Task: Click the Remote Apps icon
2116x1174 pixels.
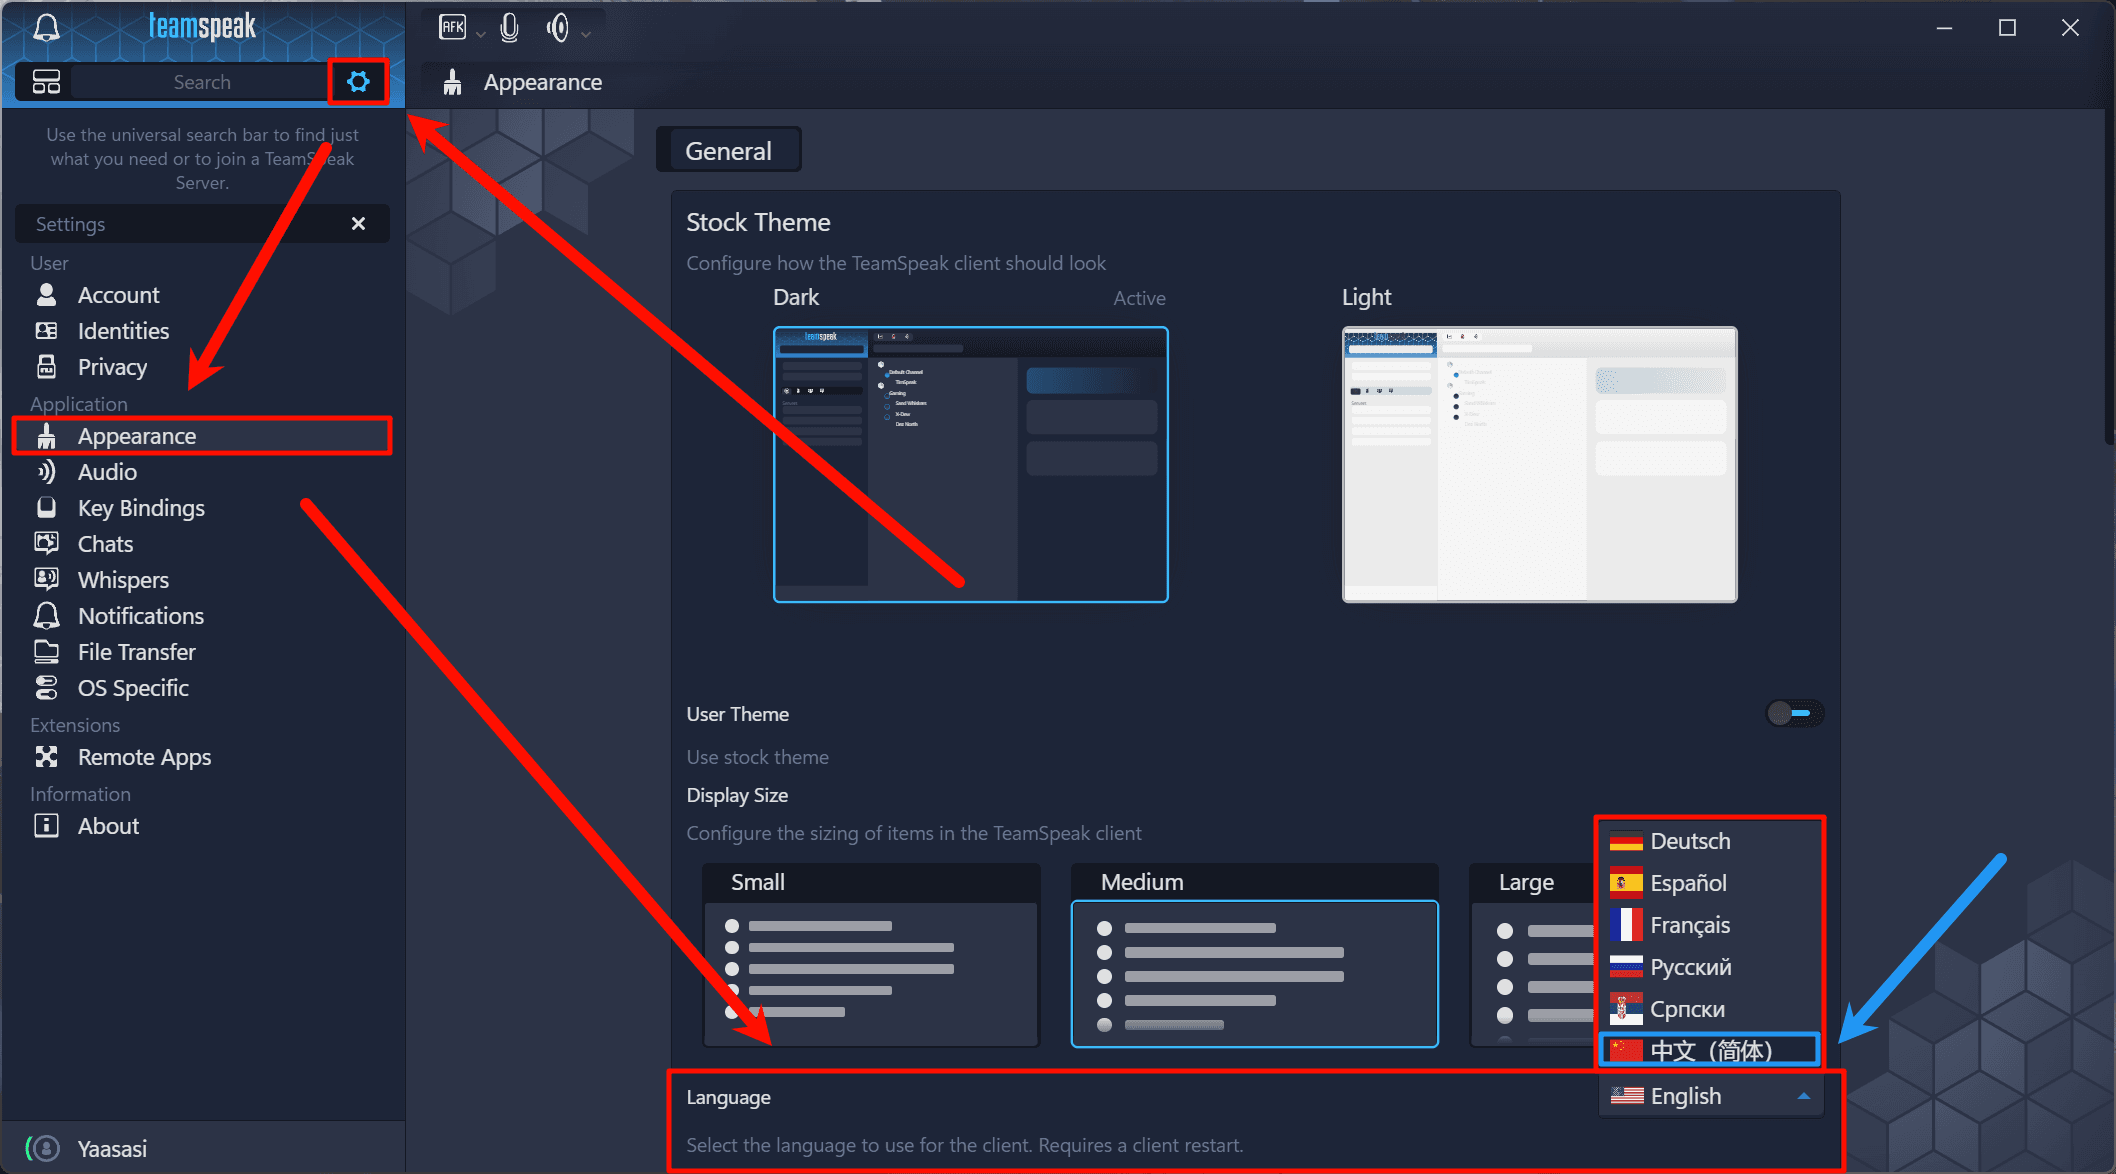Action: tap(46, 757)
